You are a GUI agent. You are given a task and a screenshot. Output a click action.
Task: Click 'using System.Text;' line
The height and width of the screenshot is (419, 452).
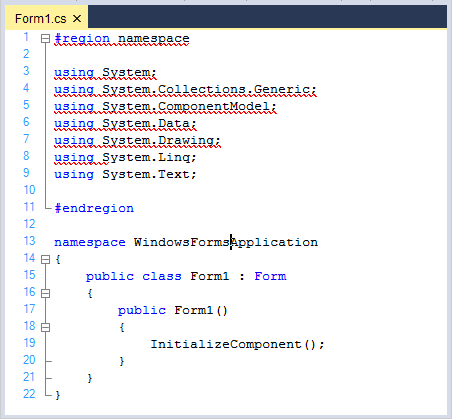tap(125, 174)
